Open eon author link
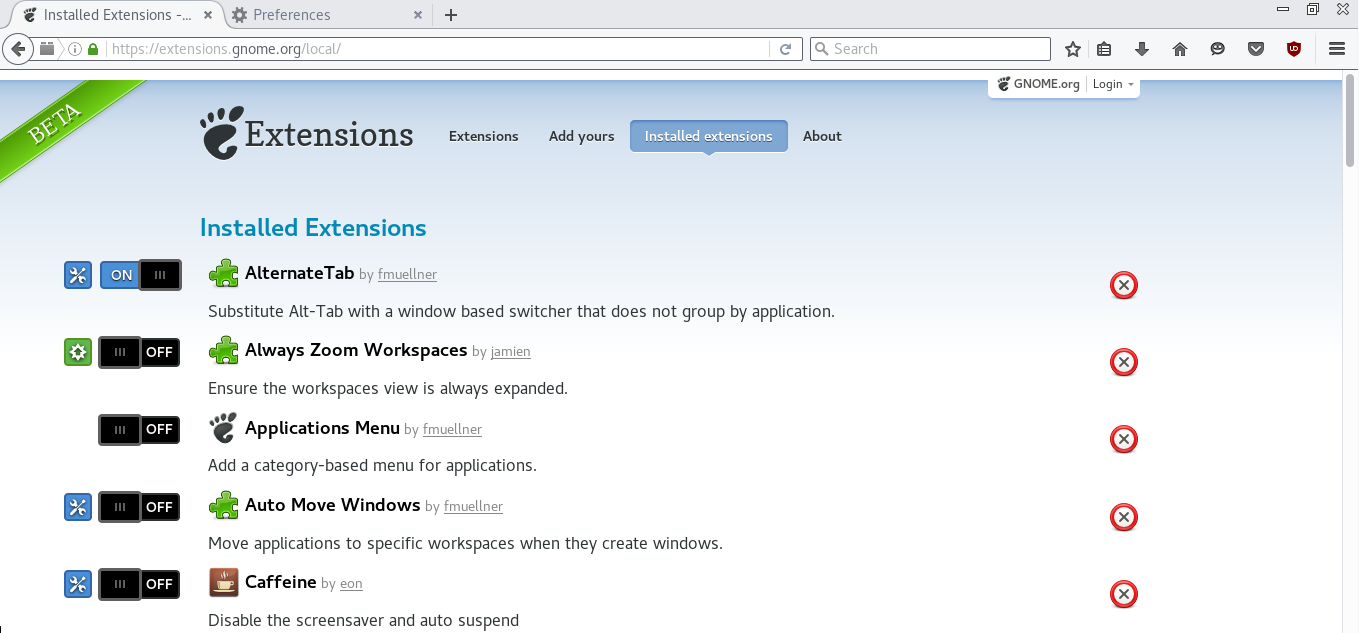 (x=351, y=584)
